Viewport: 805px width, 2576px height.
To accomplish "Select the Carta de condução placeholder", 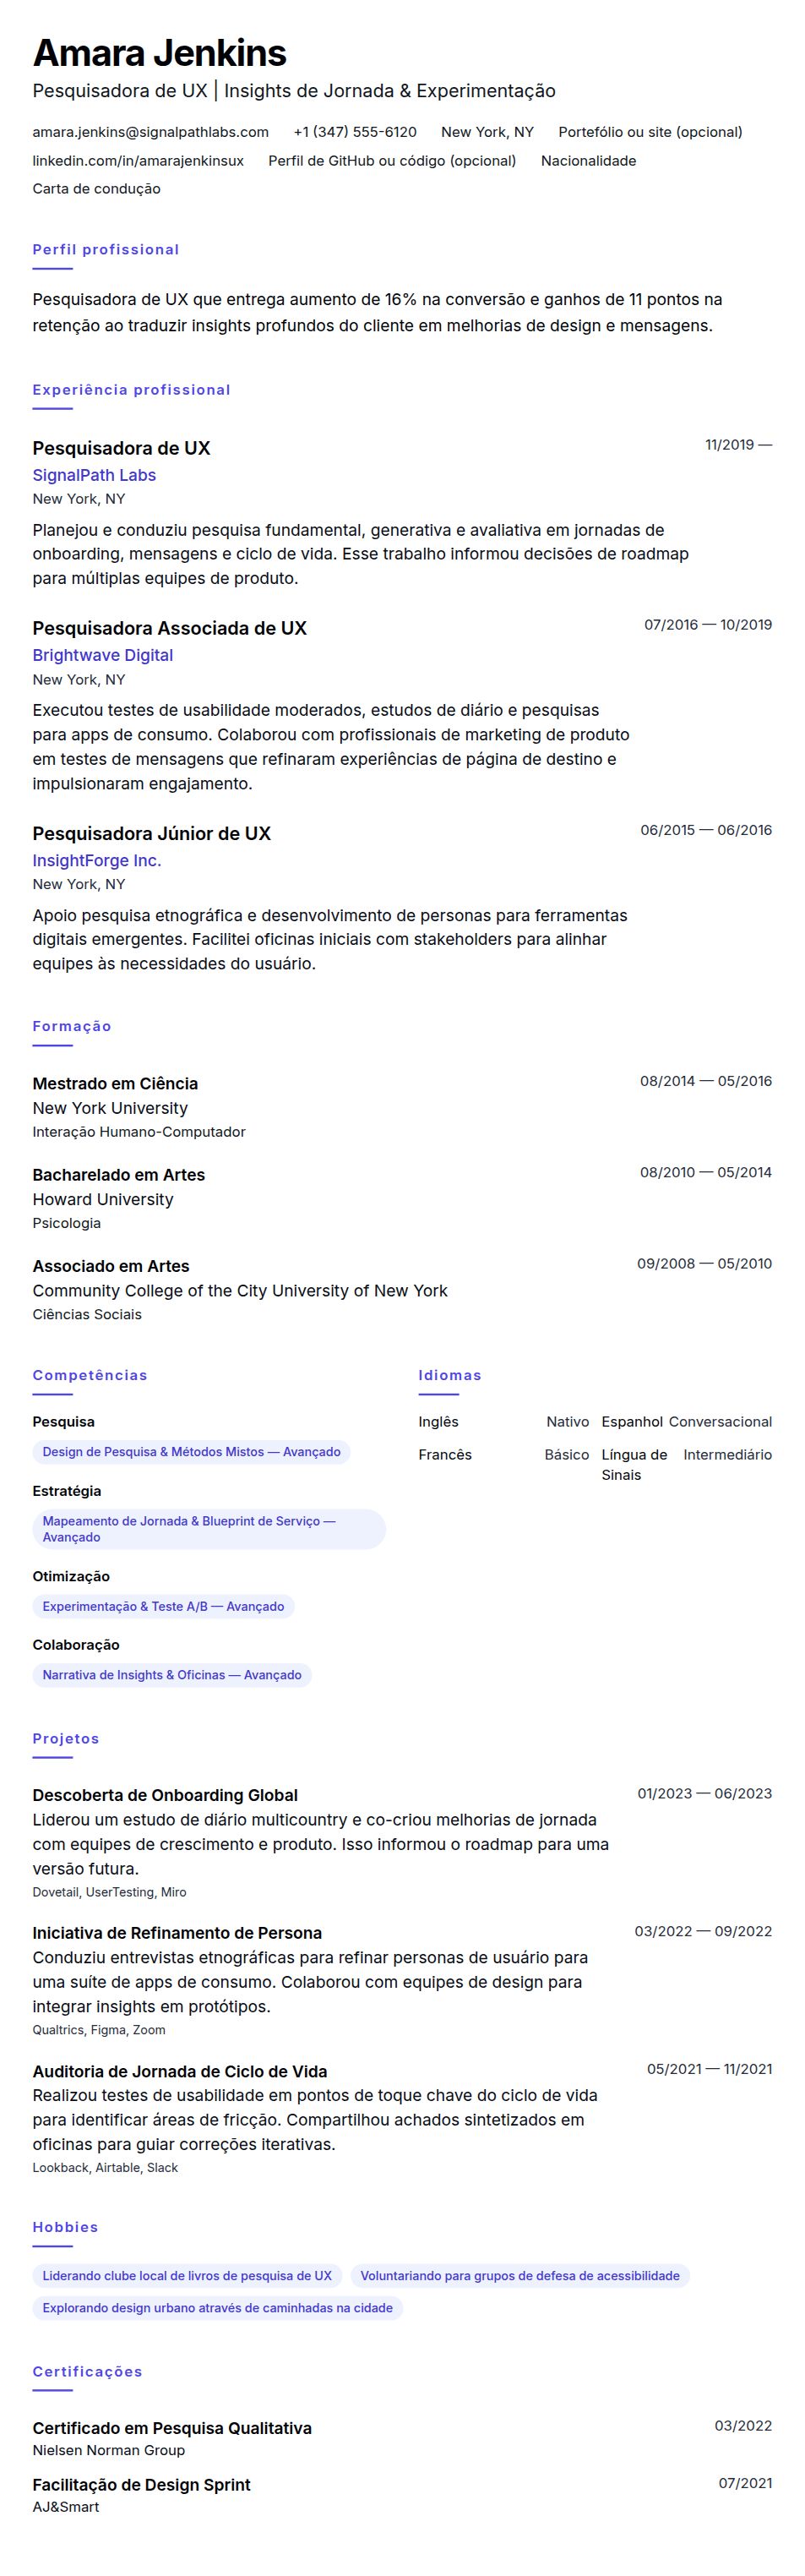I will (96, 189).
